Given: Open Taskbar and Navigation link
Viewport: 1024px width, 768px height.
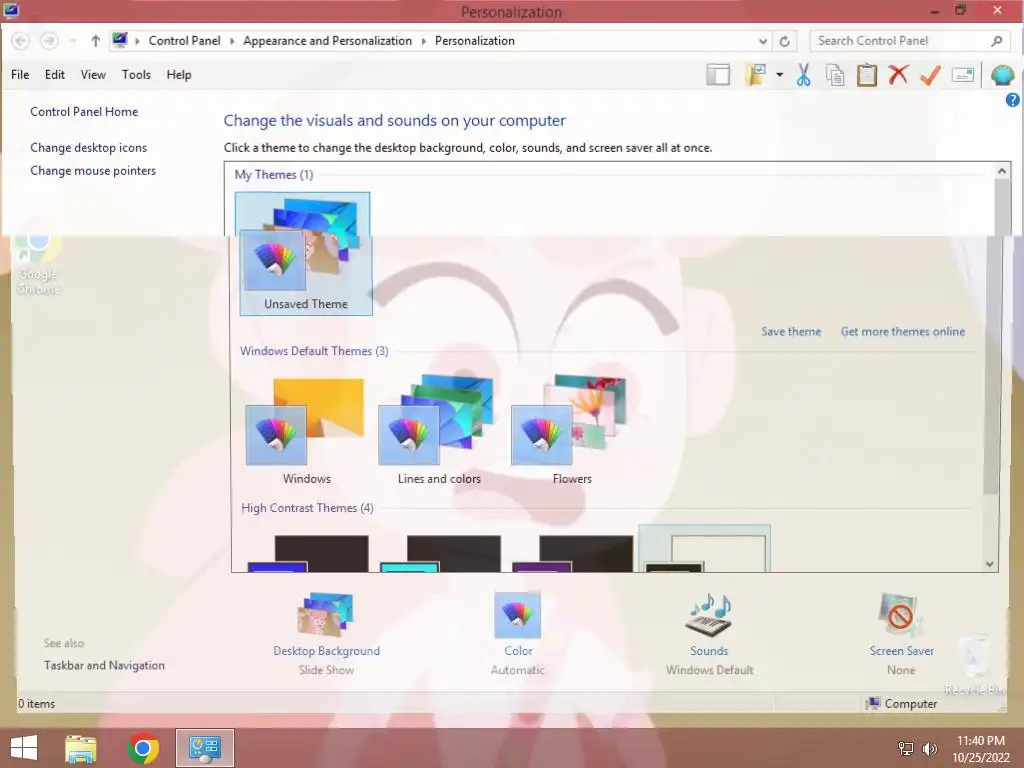Looking at the screenshot, I should [104, 665].
